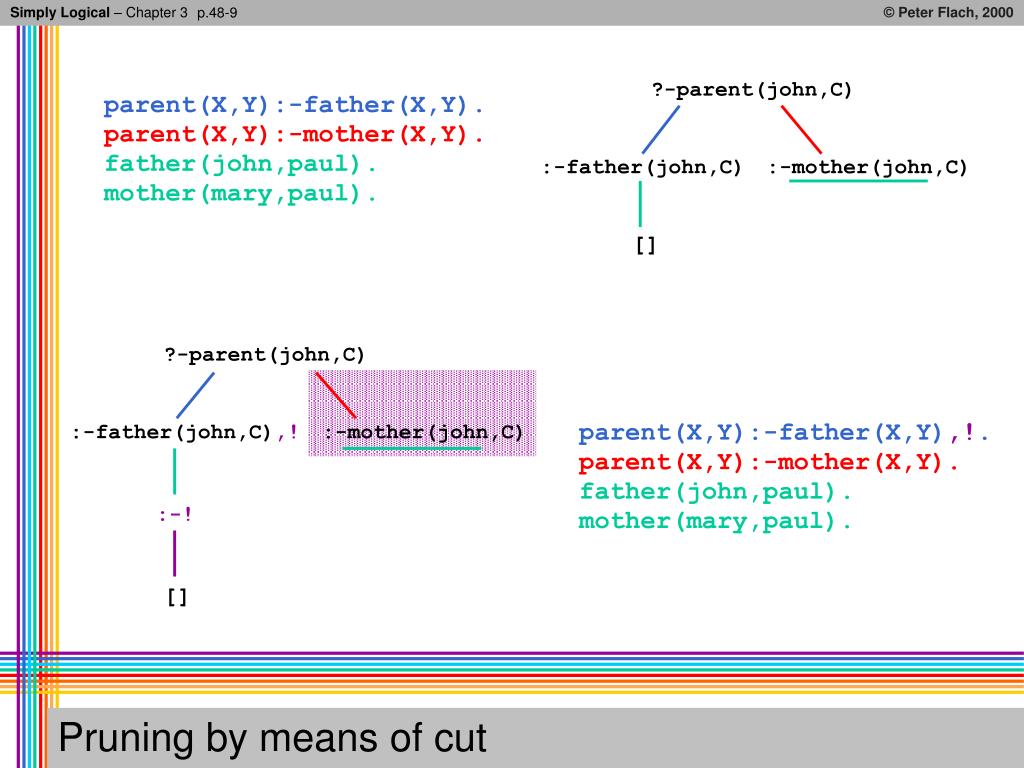
Task: Click node ":-father(john,C)" in the upper tree
Action: click(642, 167)
